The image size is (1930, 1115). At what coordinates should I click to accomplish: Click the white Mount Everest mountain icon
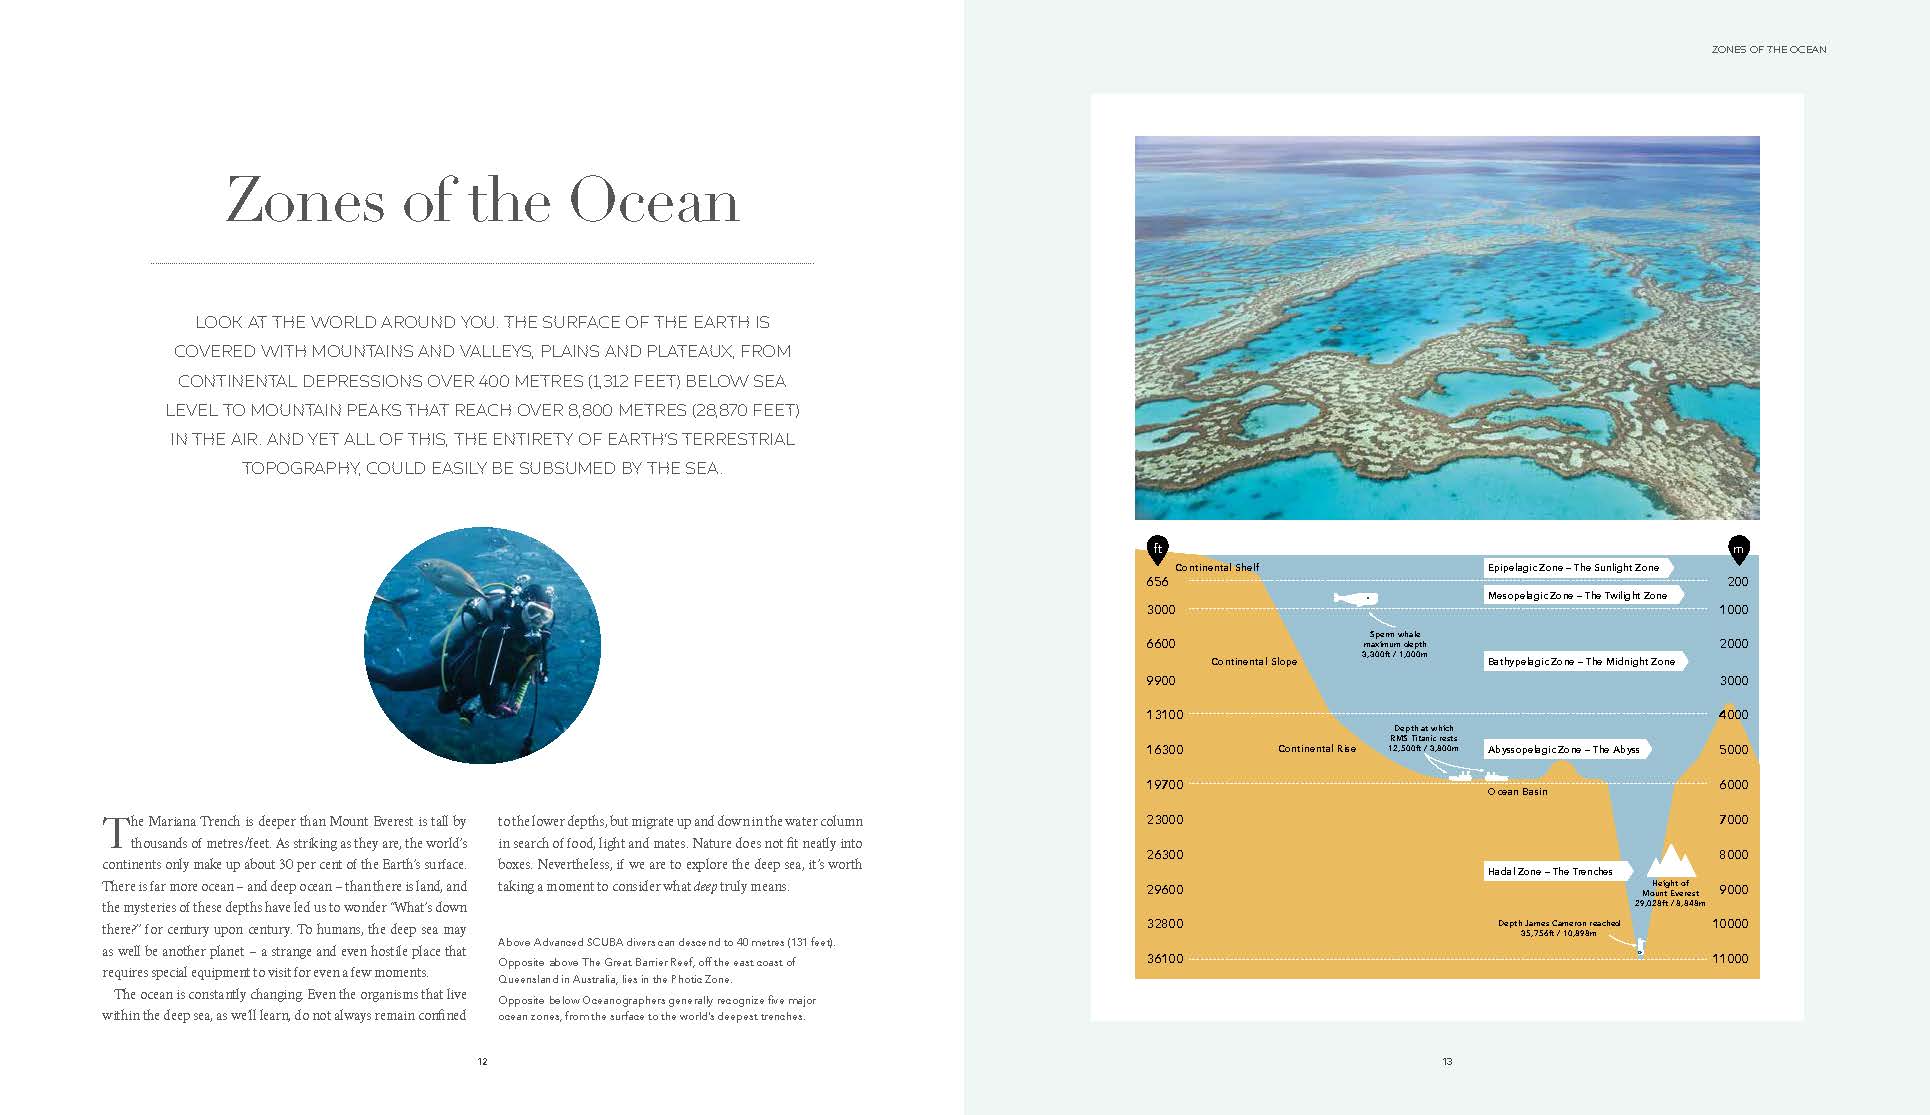(1670, 861)
